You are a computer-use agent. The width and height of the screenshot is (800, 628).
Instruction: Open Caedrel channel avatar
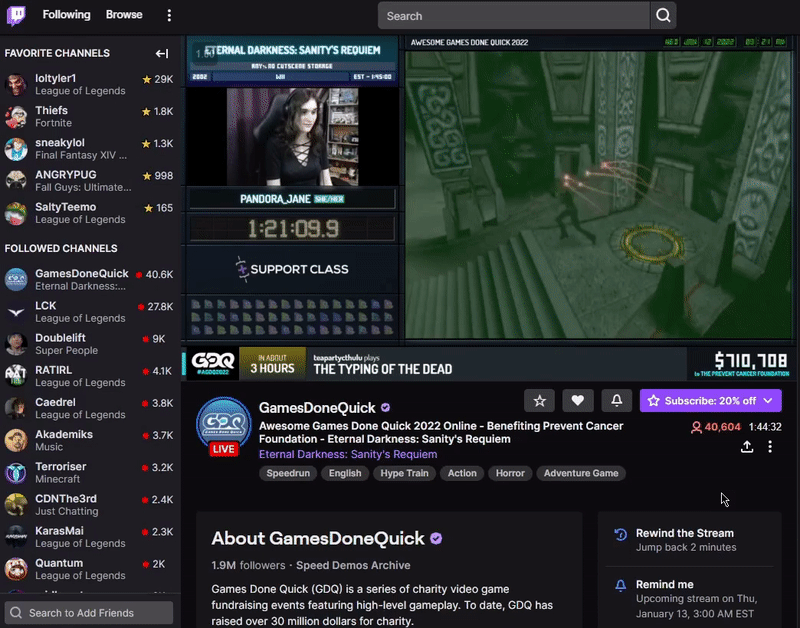click(16, 408)
